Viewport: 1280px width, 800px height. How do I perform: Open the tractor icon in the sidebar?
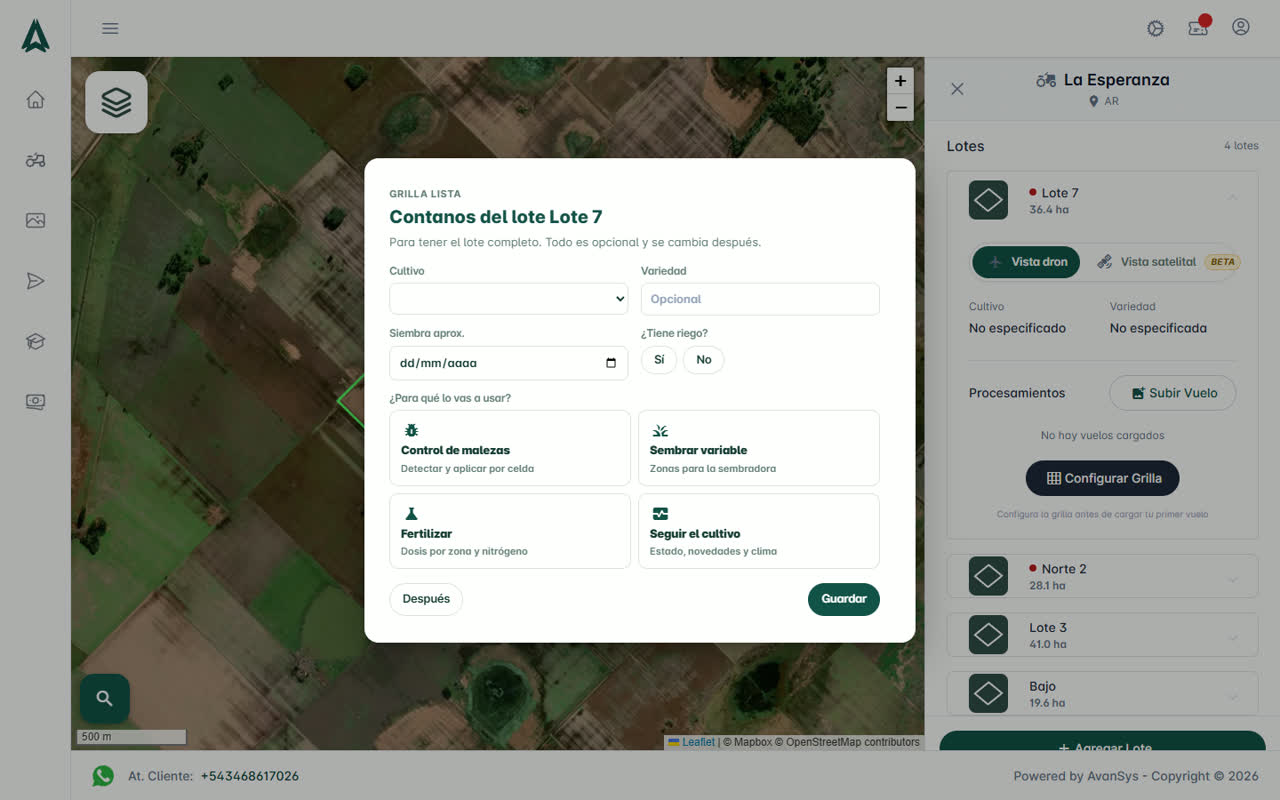pos(35,160)
